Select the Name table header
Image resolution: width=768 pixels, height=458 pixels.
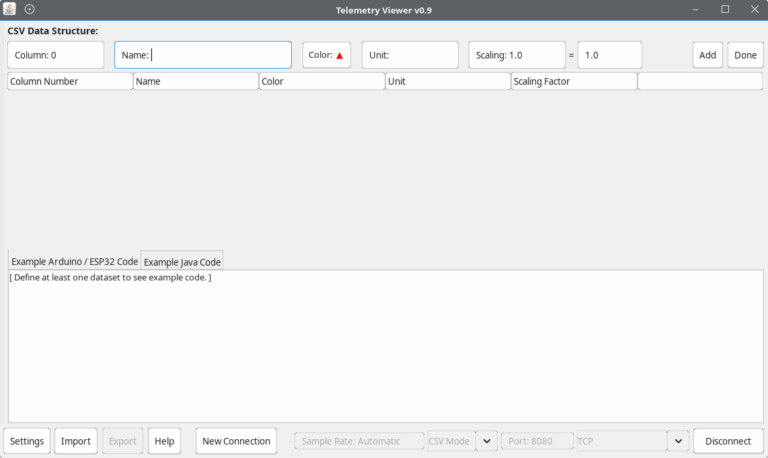(196, 81)
